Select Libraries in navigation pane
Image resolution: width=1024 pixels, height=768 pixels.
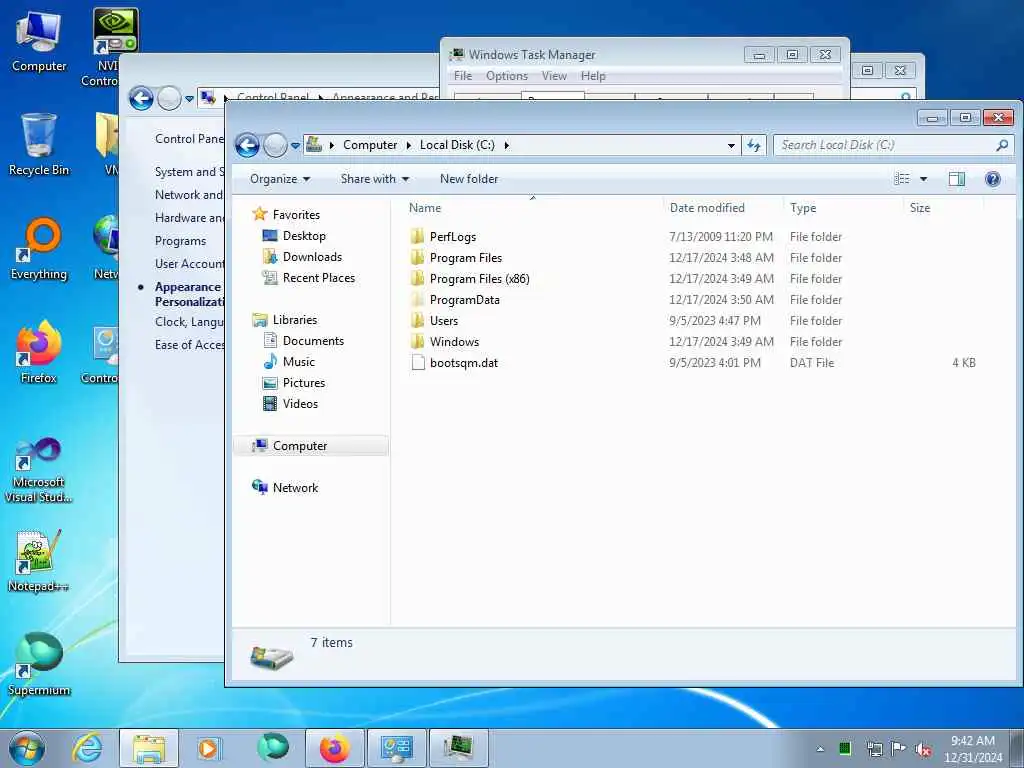295,320
